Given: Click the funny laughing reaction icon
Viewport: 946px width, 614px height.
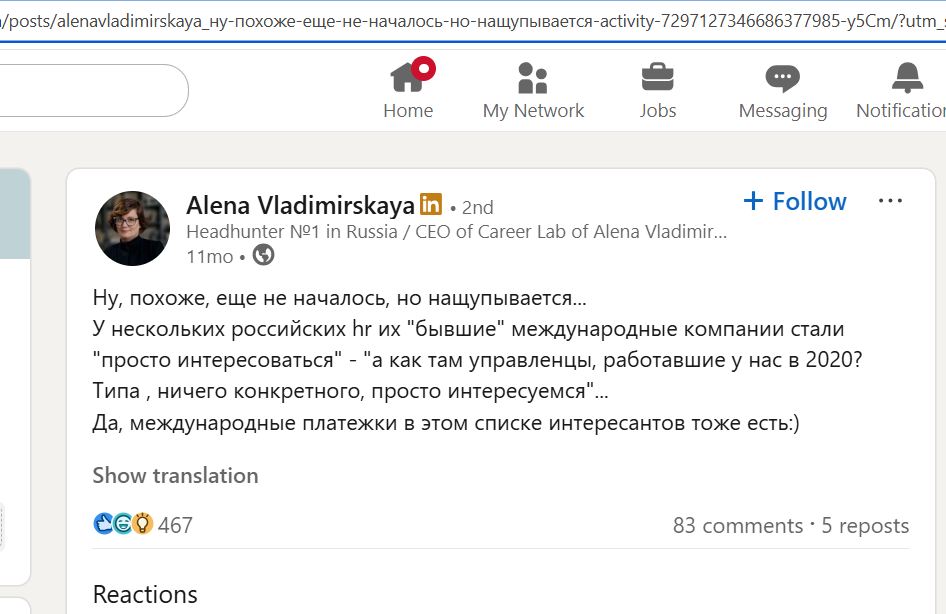Looking at the screenshot, I should coord(123,524).
